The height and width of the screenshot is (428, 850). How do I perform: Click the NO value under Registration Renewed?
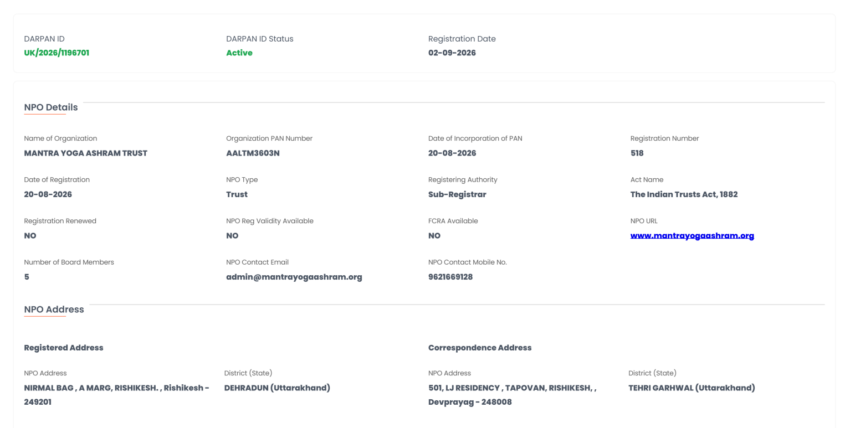(x=30, y=236)
